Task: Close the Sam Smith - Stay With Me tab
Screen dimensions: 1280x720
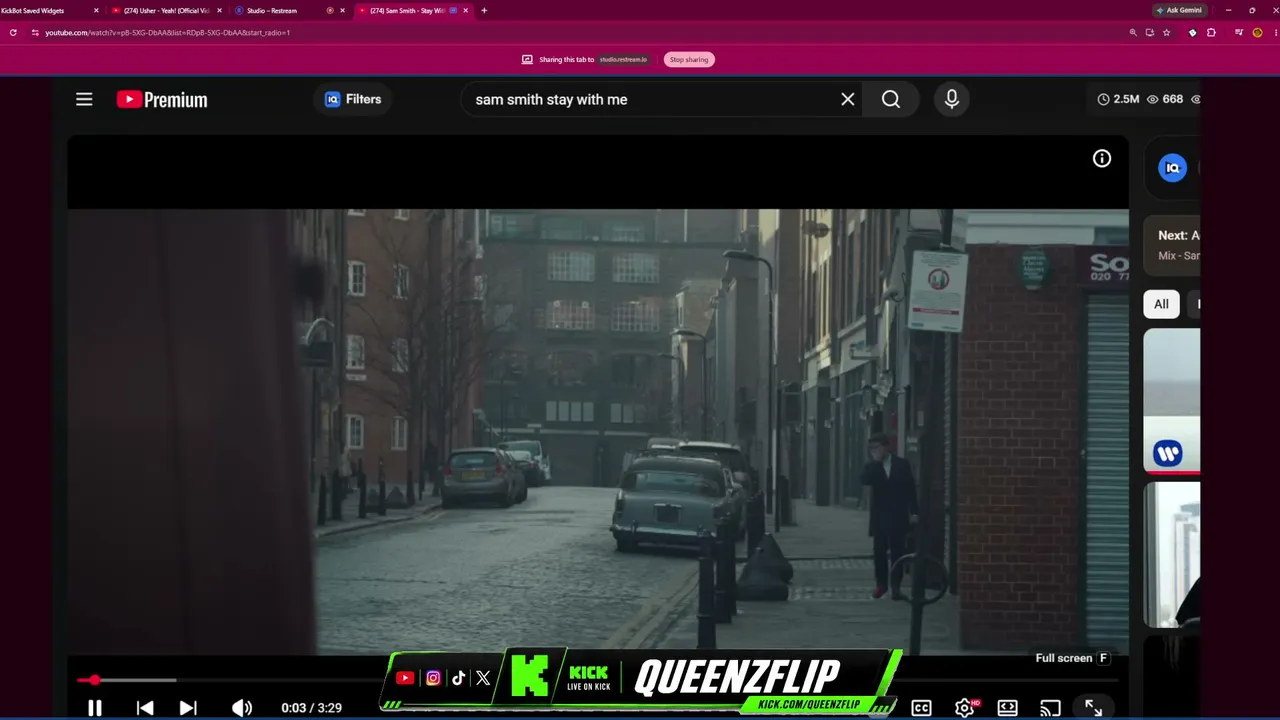Action: 466,10
